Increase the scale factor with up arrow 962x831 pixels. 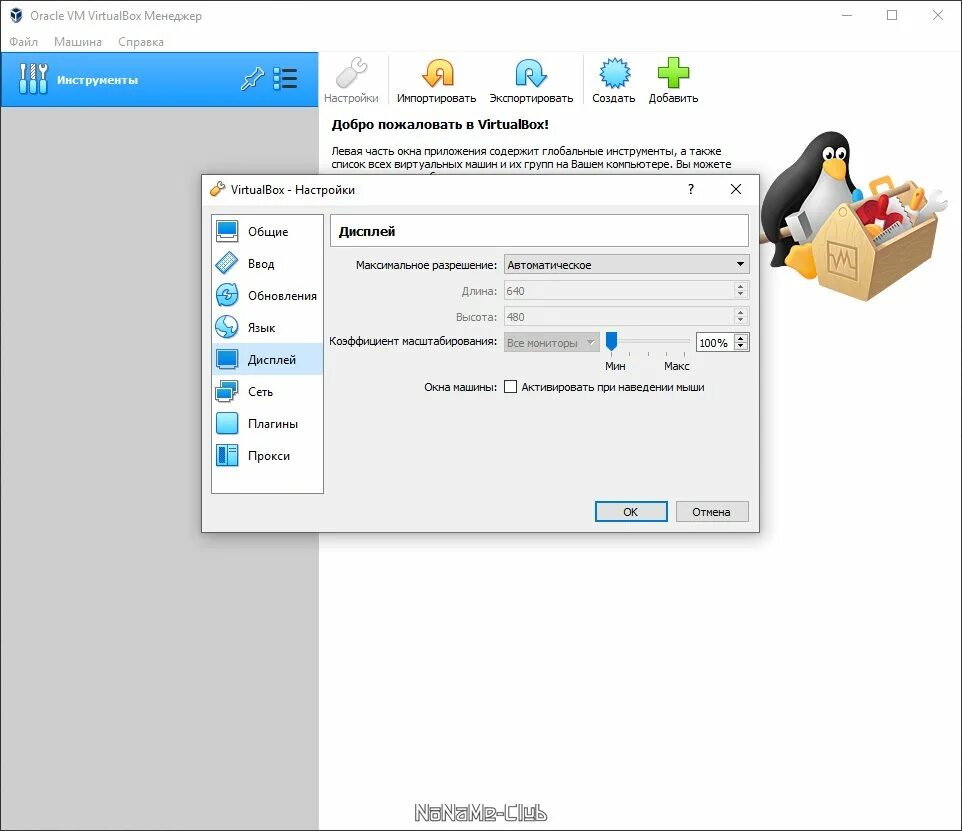pos(741,338)
